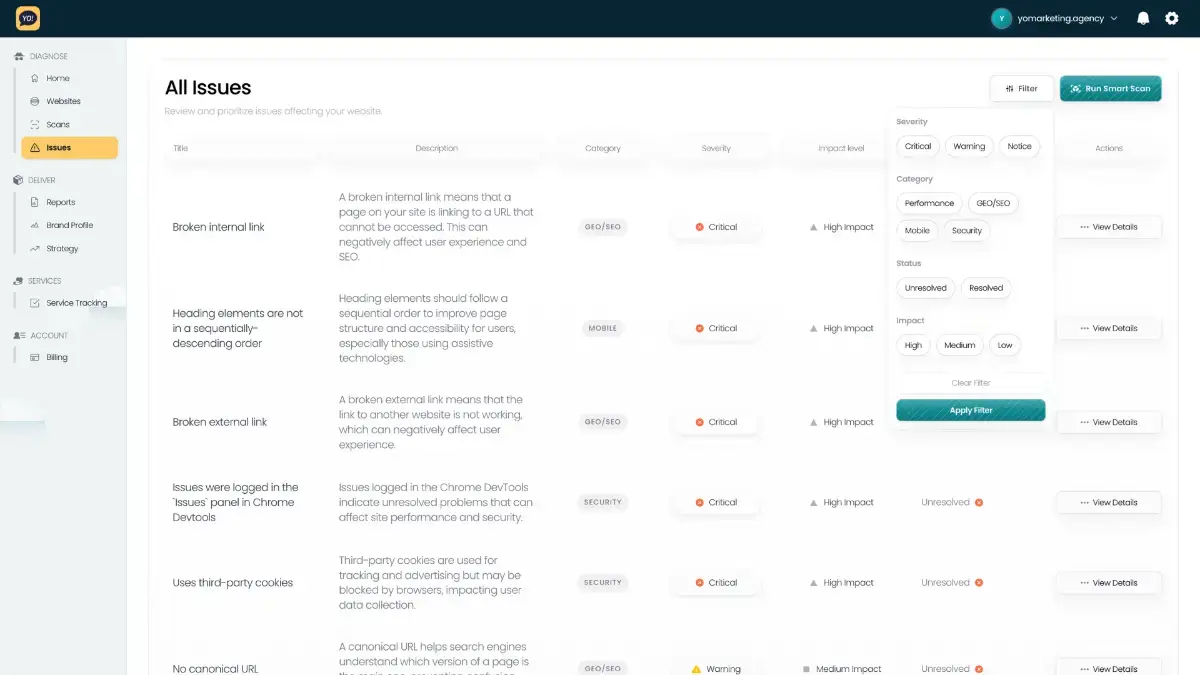Click the 'Broken external link' title
1200x675 pixels.
tap(220, 422)
